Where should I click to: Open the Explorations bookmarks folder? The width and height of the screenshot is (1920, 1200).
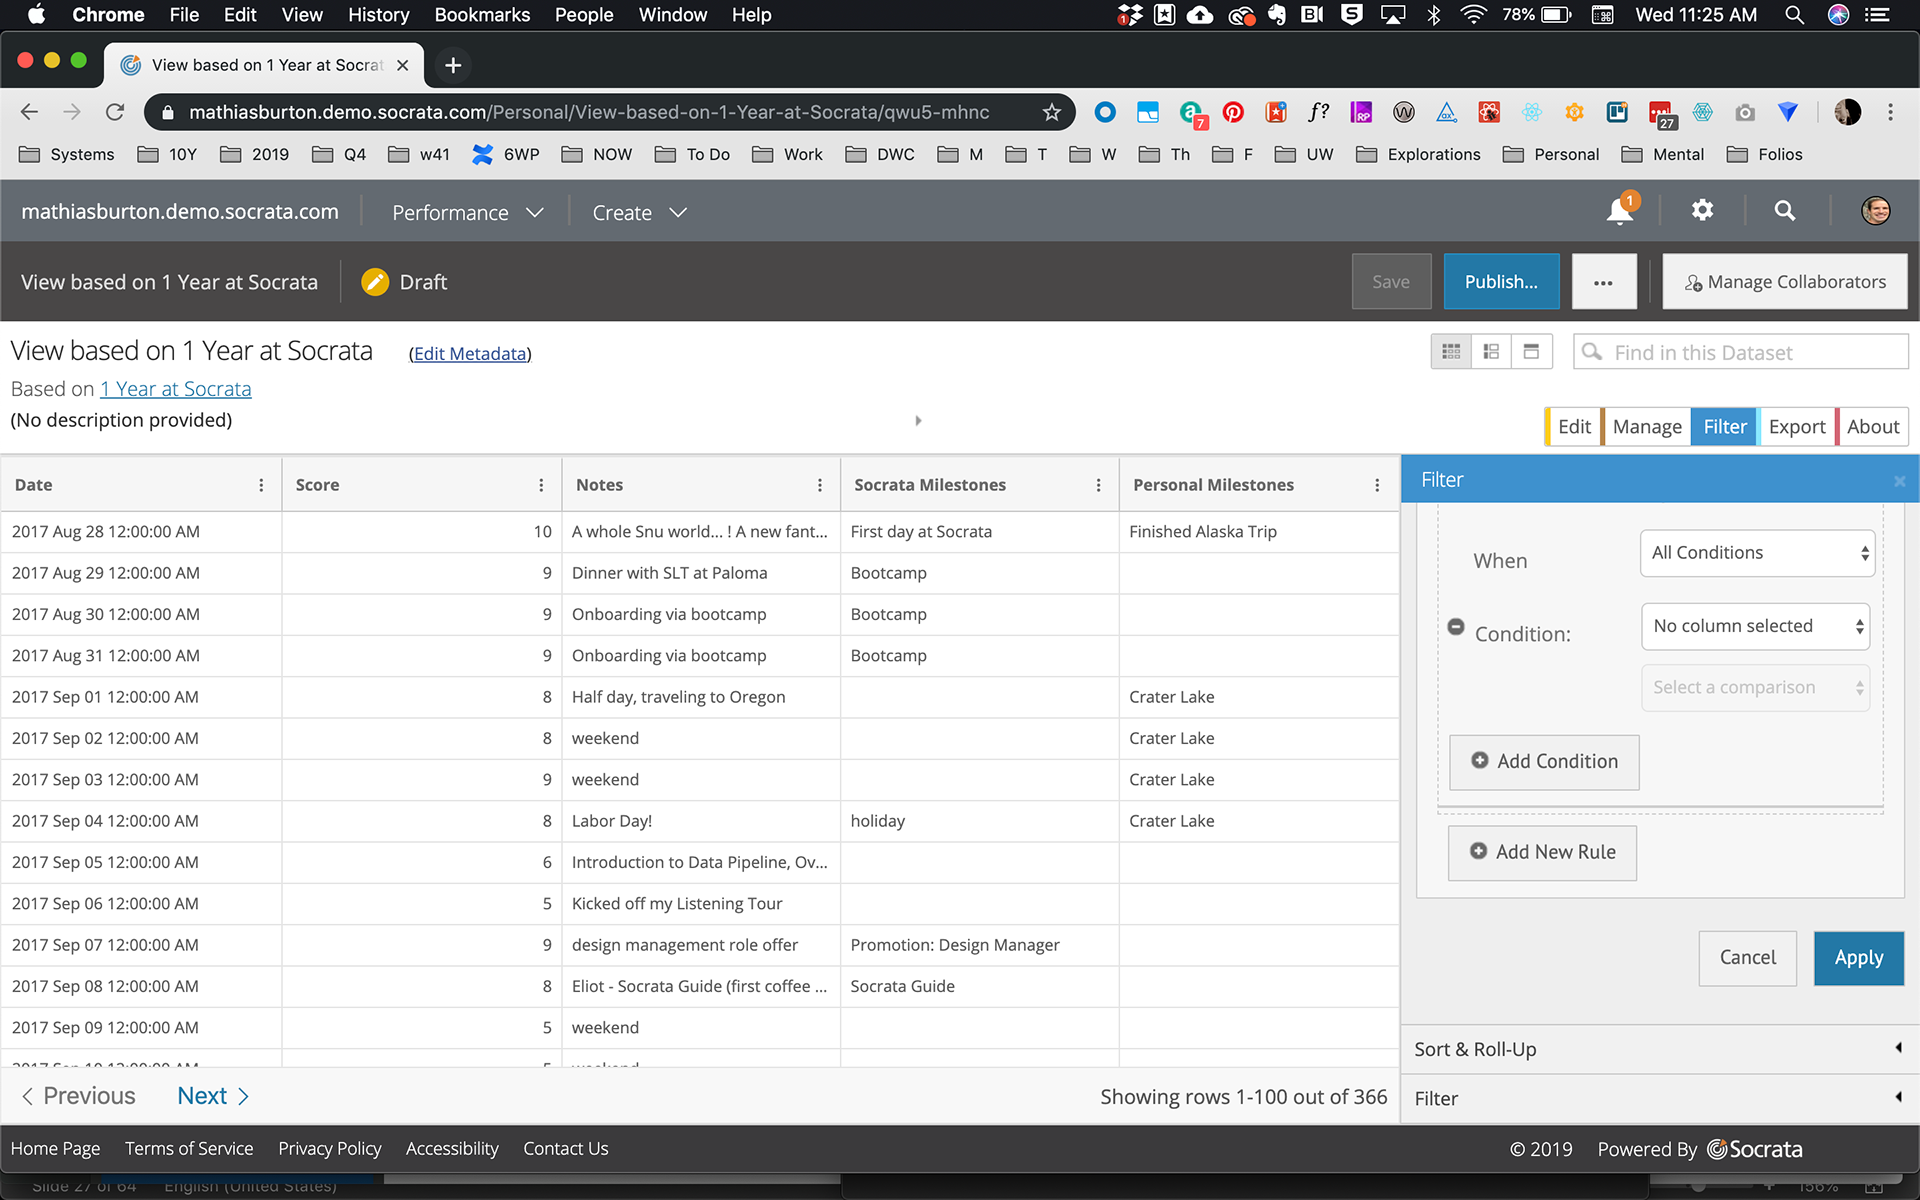point(1418,154)
